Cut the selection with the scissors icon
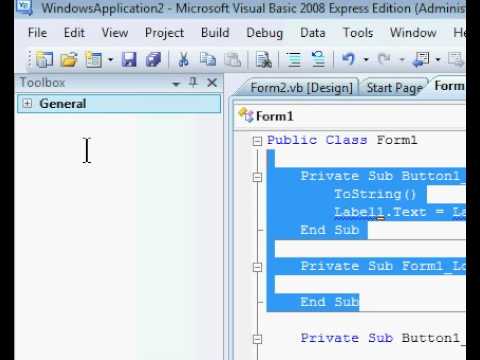The width and height of the screenshot is (480, 360). (183, 60)
